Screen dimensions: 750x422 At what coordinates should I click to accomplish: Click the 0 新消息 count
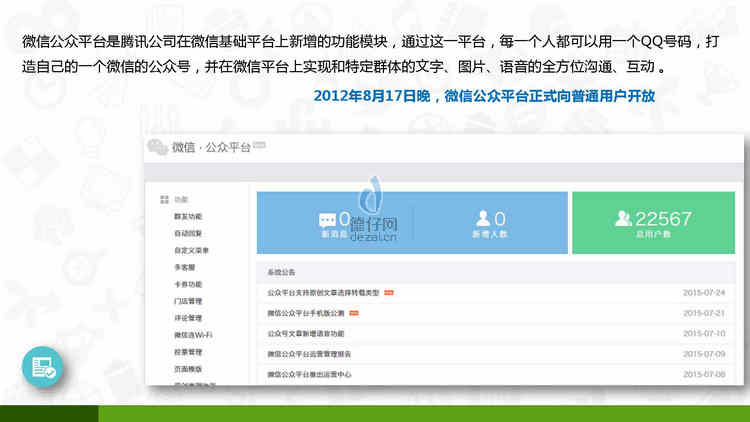point(344,219)
